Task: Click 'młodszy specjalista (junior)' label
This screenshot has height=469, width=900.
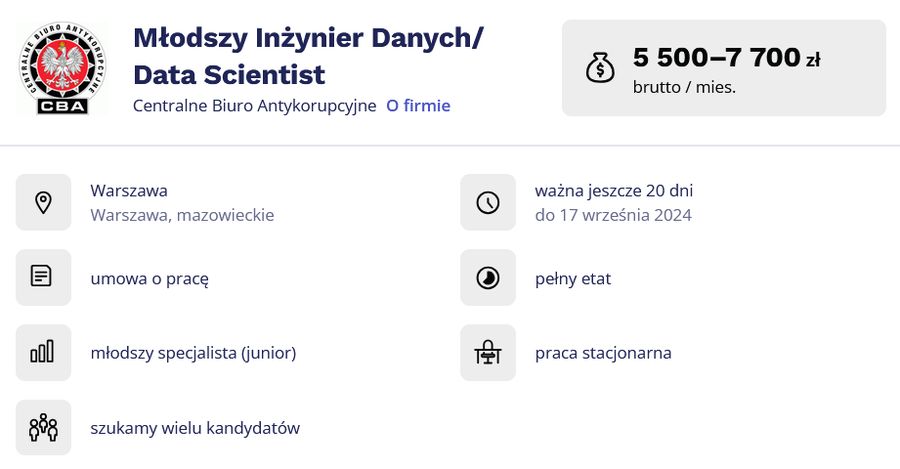Action: [x=193, y=353]
